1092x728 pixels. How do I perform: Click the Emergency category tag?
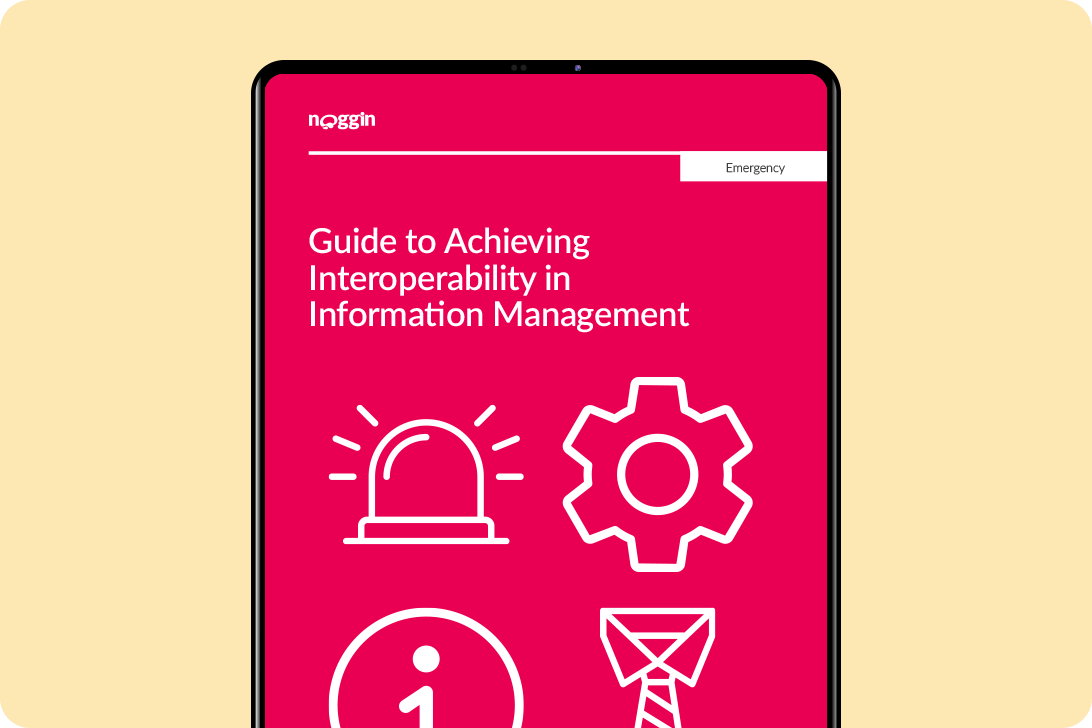pyautogui.click(x=754, y=168)
